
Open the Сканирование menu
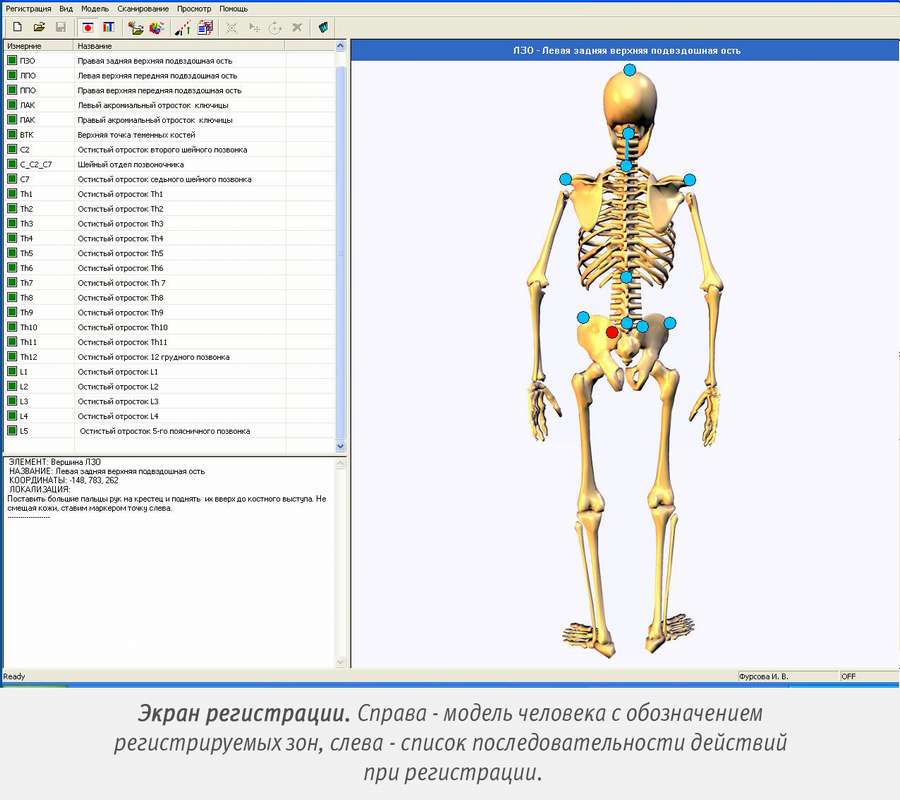click(142, 8)
